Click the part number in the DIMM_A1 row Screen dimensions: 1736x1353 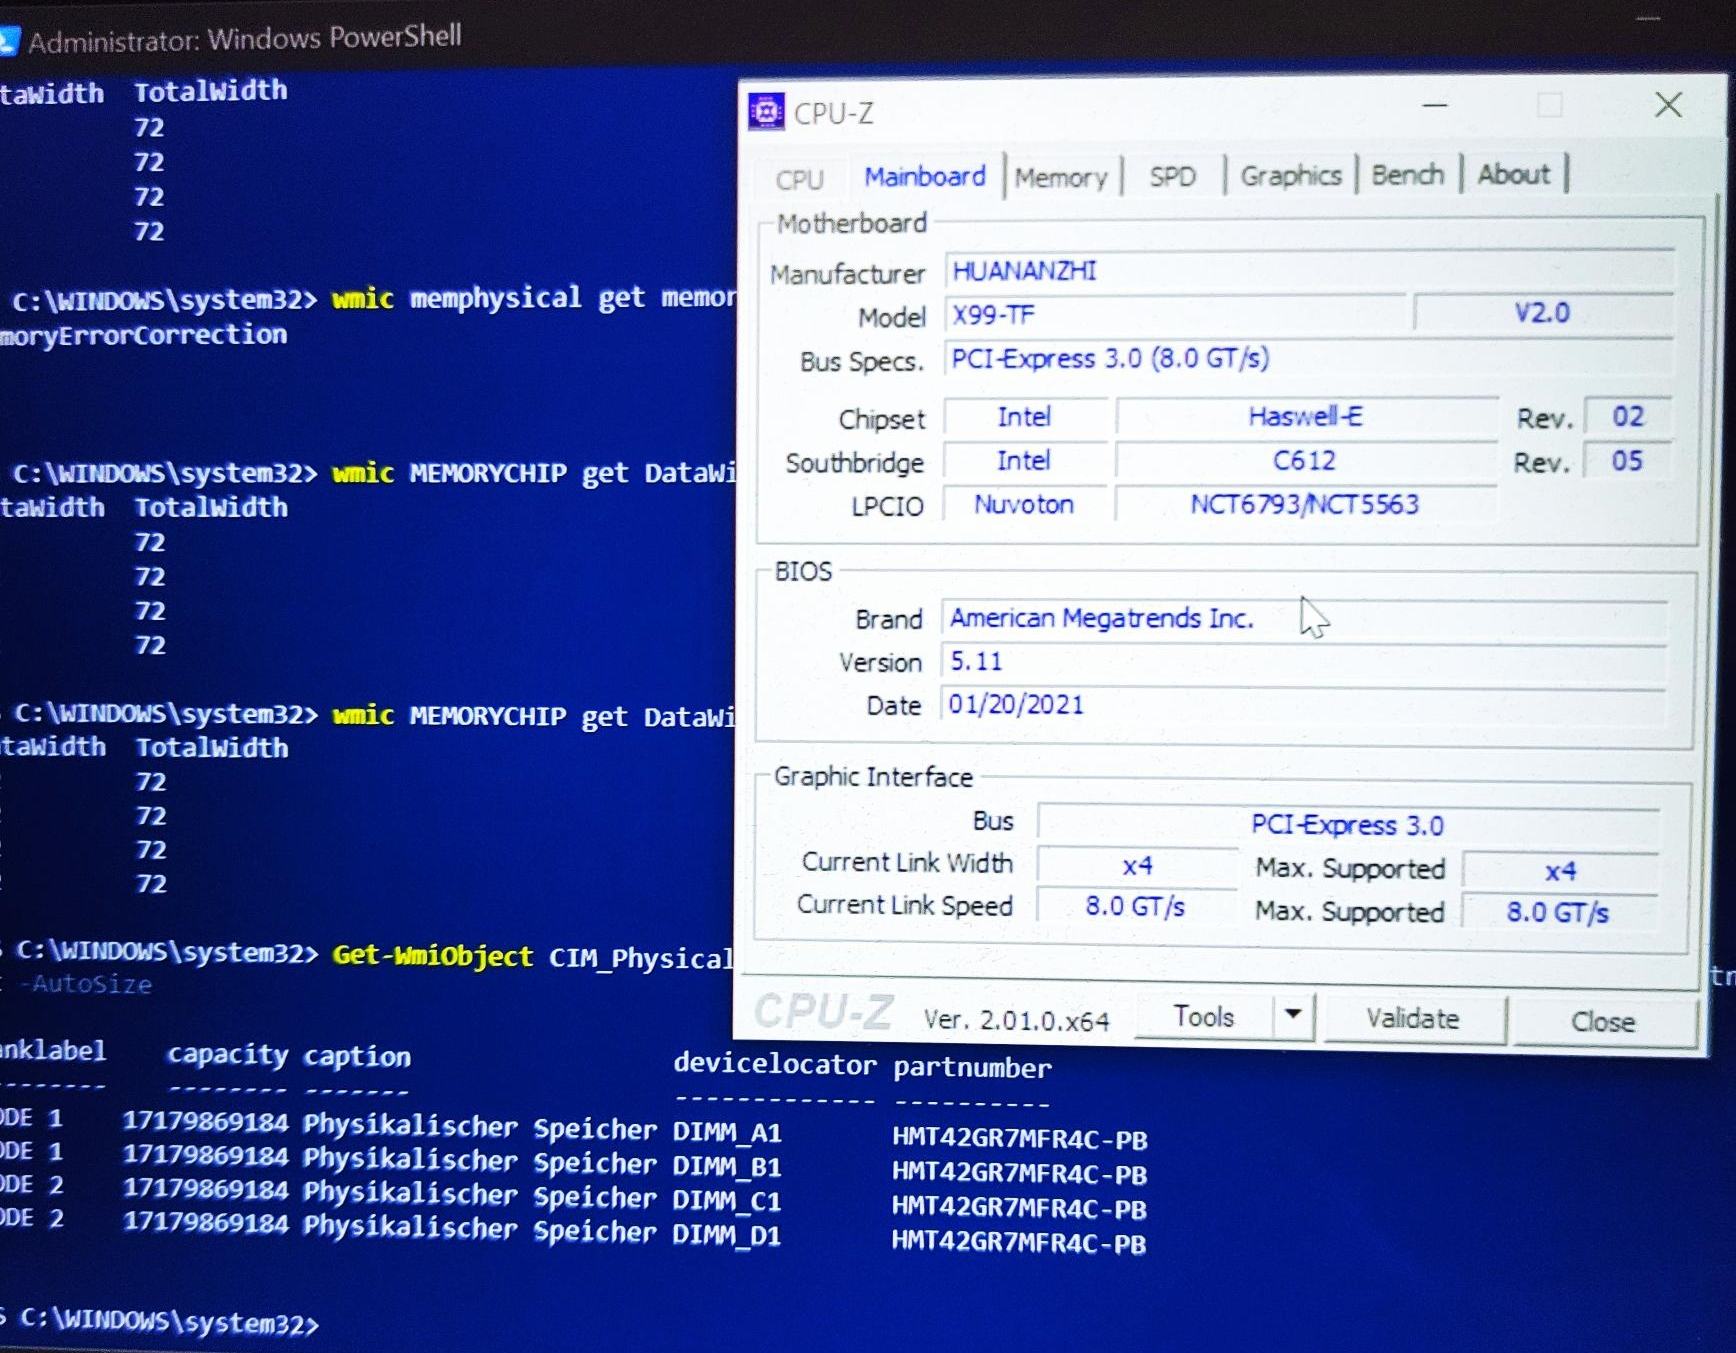point(1020,1139)
